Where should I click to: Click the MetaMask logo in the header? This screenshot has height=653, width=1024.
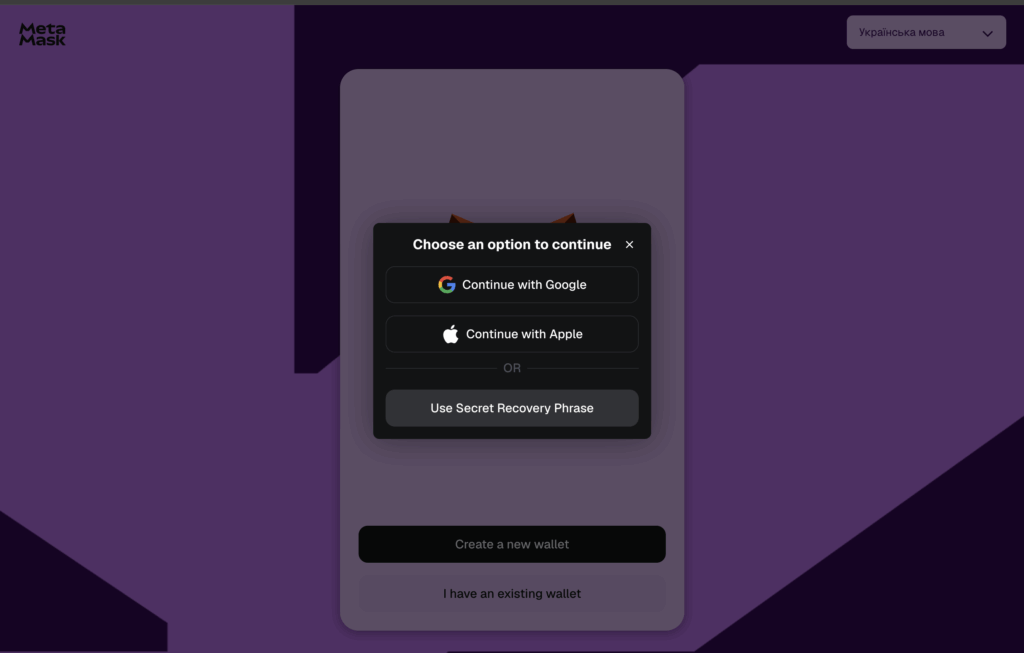pos(42,35)
